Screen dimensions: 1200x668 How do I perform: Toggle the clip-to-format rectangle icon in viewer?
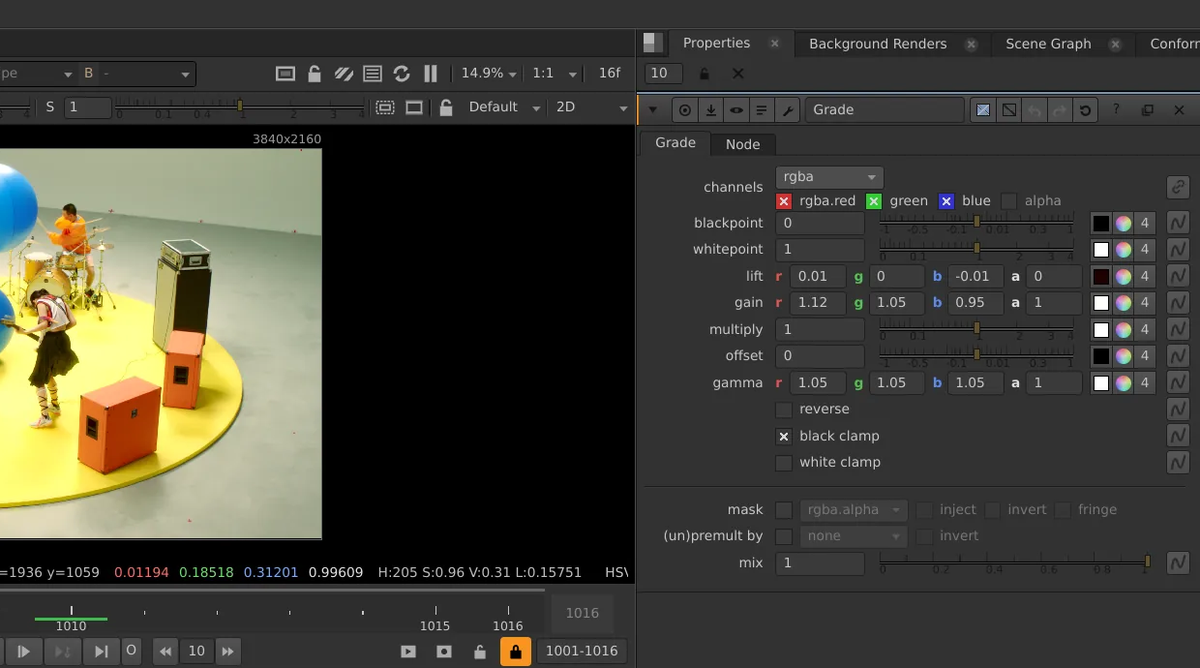(285, 74)
